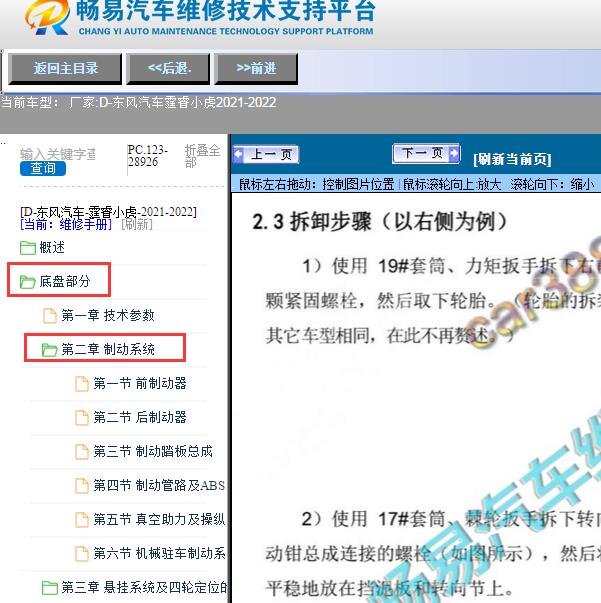Click page icon of 第二节 后制动器
The image size is (601, 603).
pyautogui.click(x=82, y=418)
